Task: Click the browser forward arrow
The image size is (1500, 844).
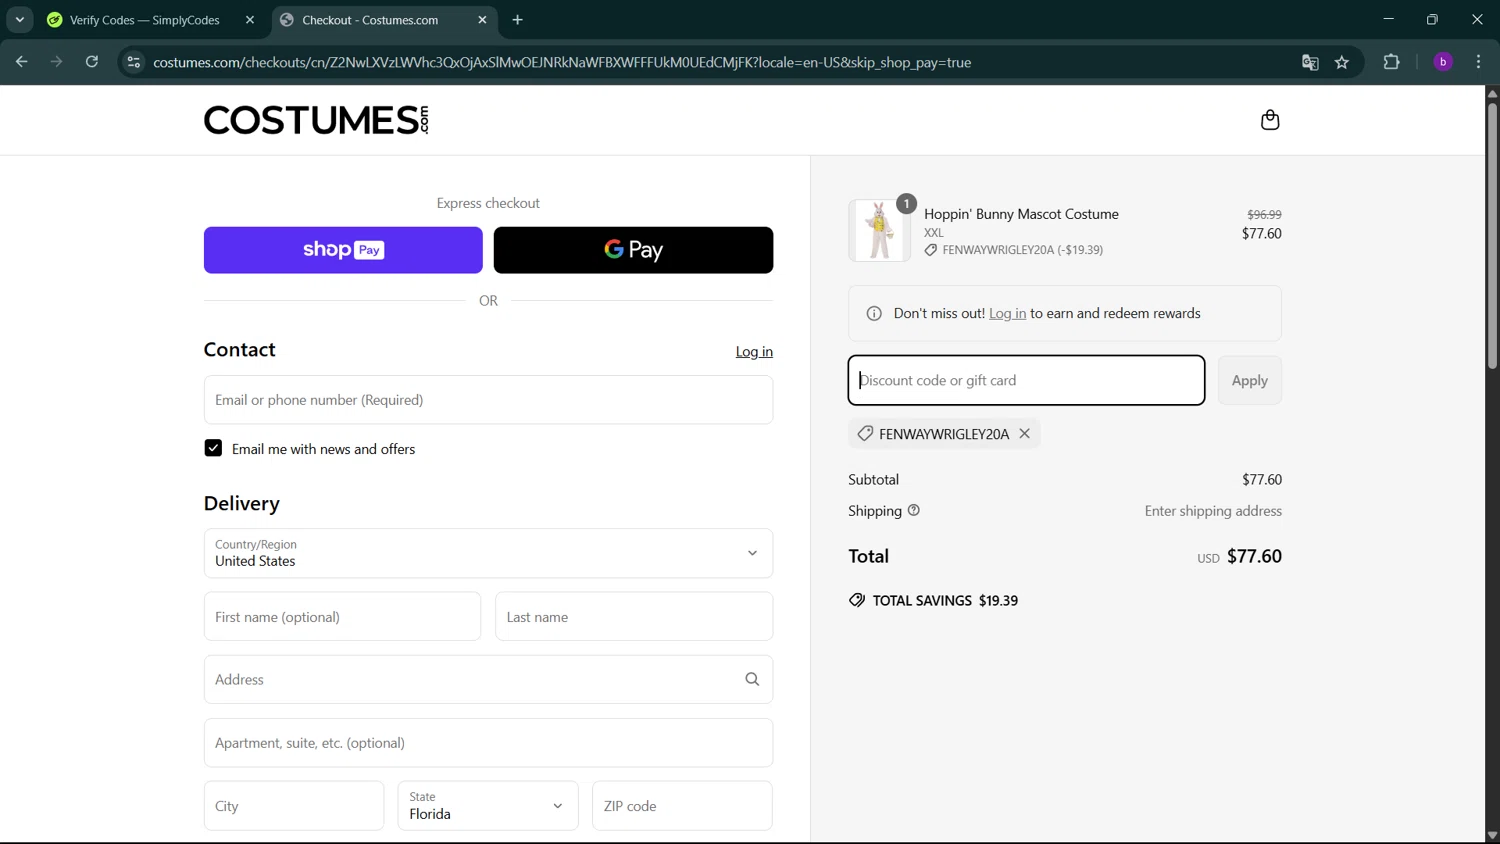Action: 56,62
